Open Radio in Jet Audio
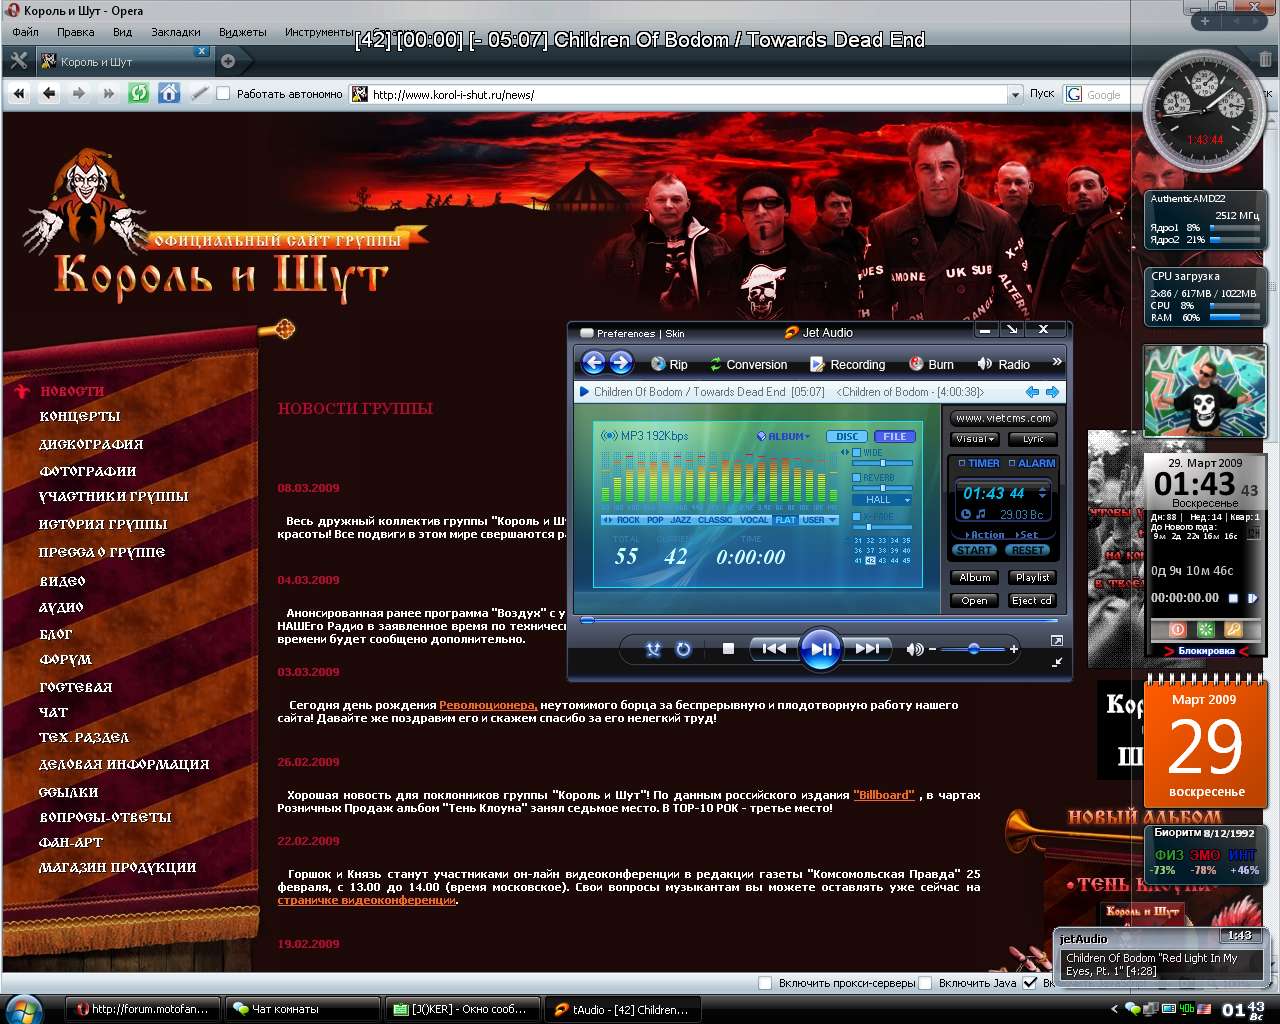This screenshot has width=1280, height=1024. point(1003,364)
